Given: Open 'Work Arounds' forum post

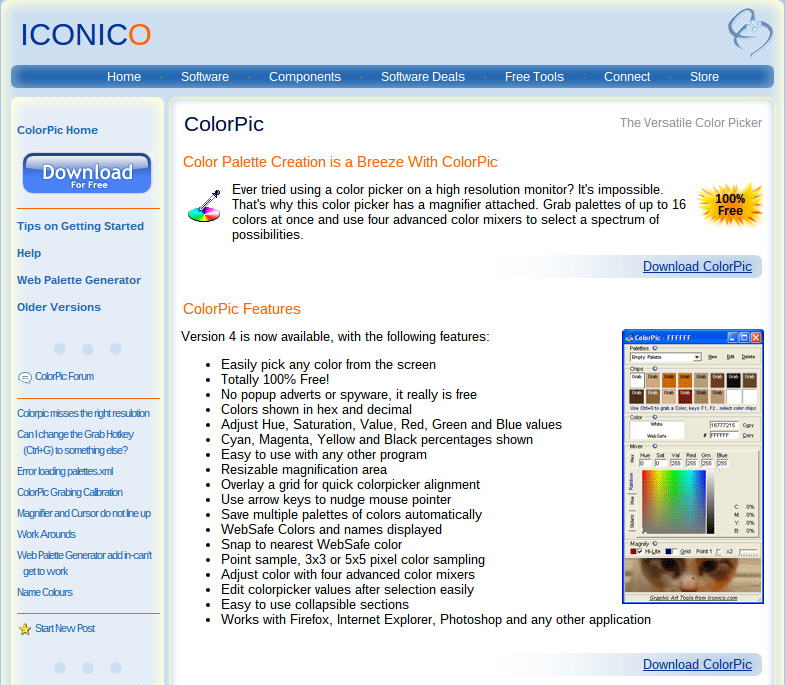Looking at the screenshot, I should (x=46, y=535).
